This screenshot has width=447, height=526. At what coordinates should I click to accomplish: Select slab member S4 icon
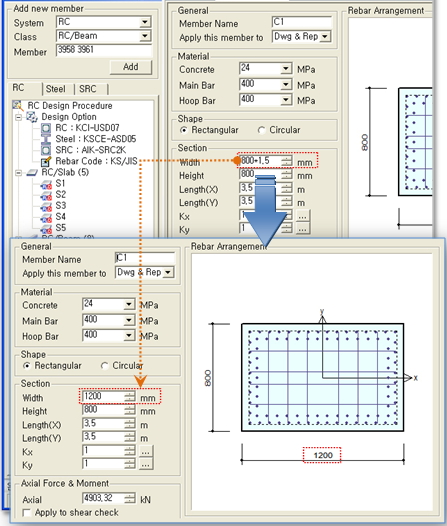46,217
